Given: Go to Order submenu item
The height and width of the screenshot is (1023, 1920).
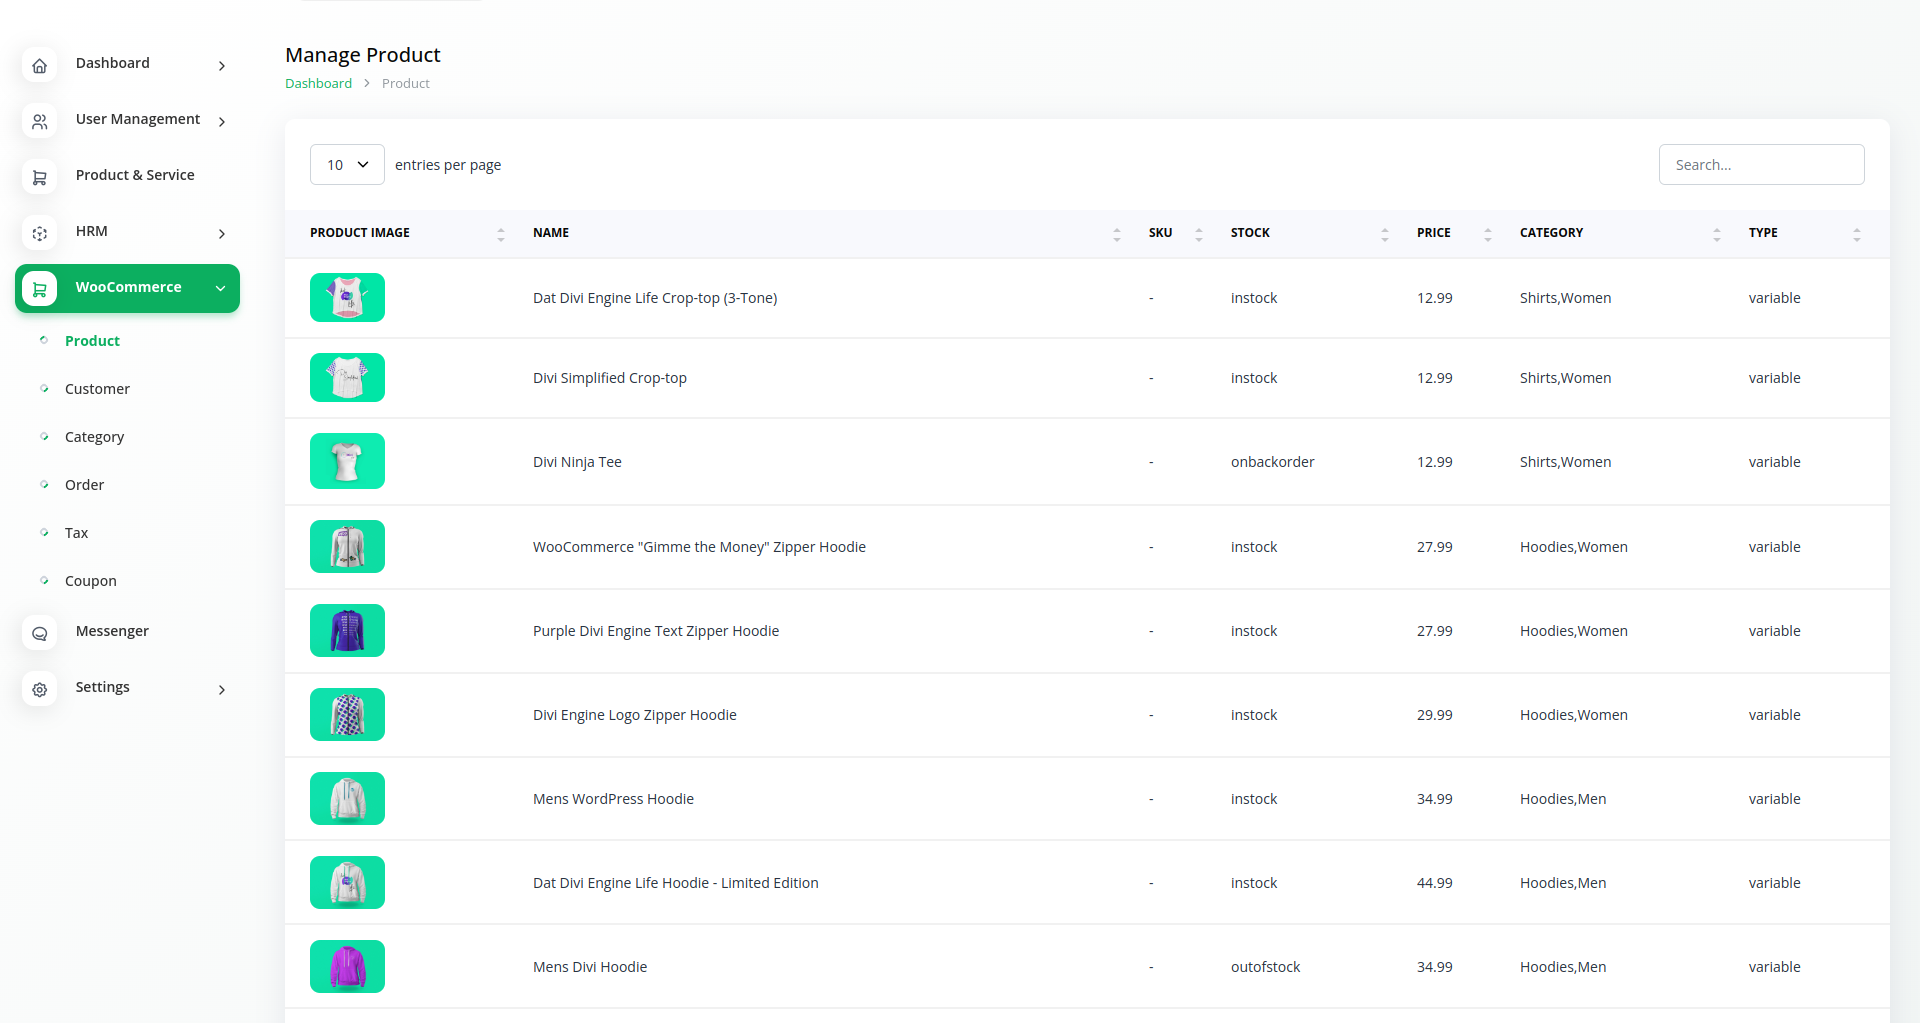Looking at the screenshot, I should 84,485.
